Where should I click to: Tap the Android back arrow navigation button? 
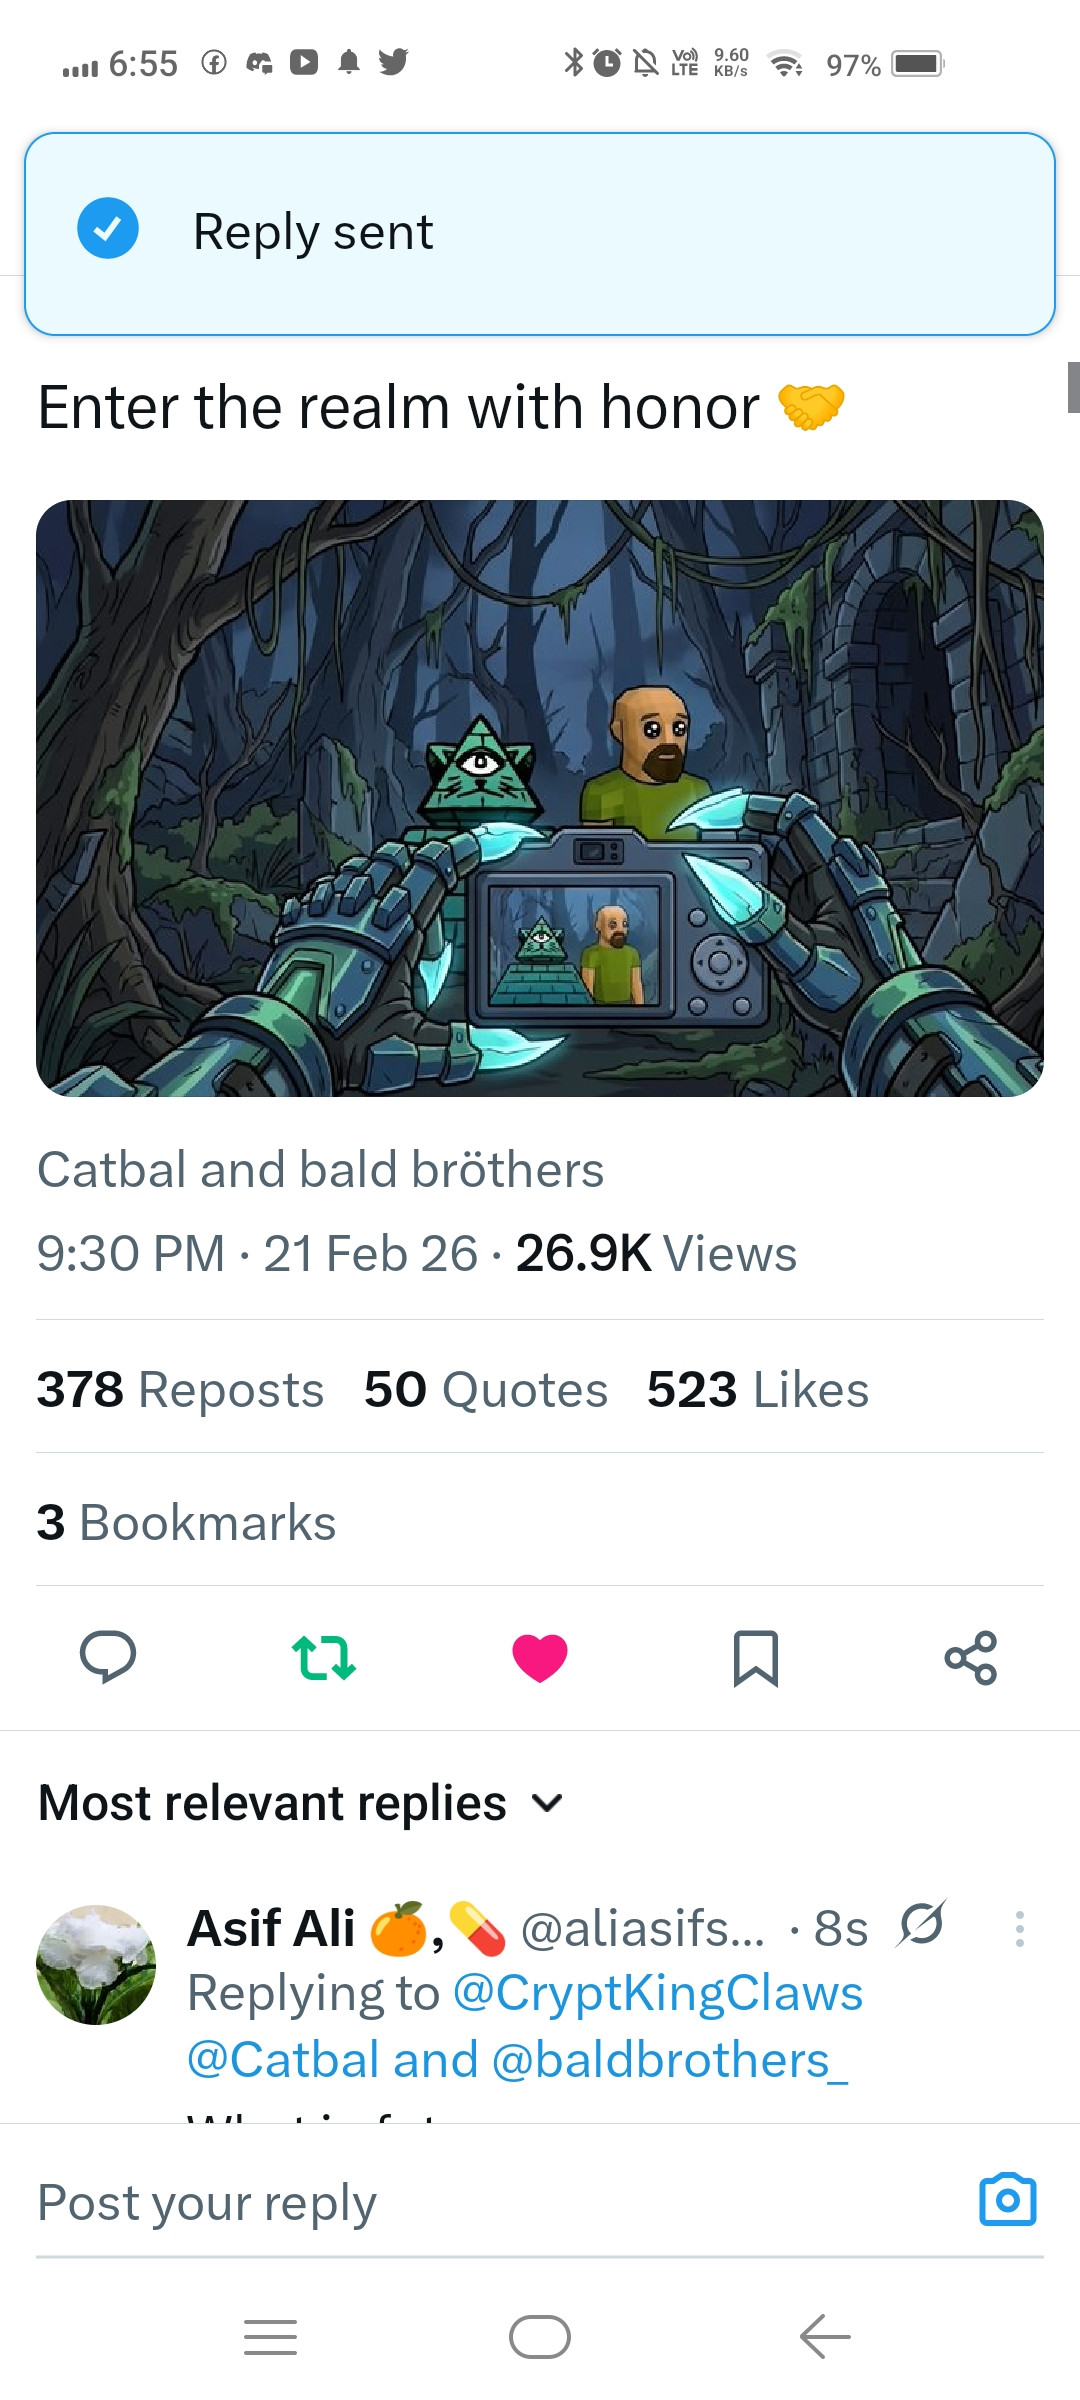[825, 2337]
